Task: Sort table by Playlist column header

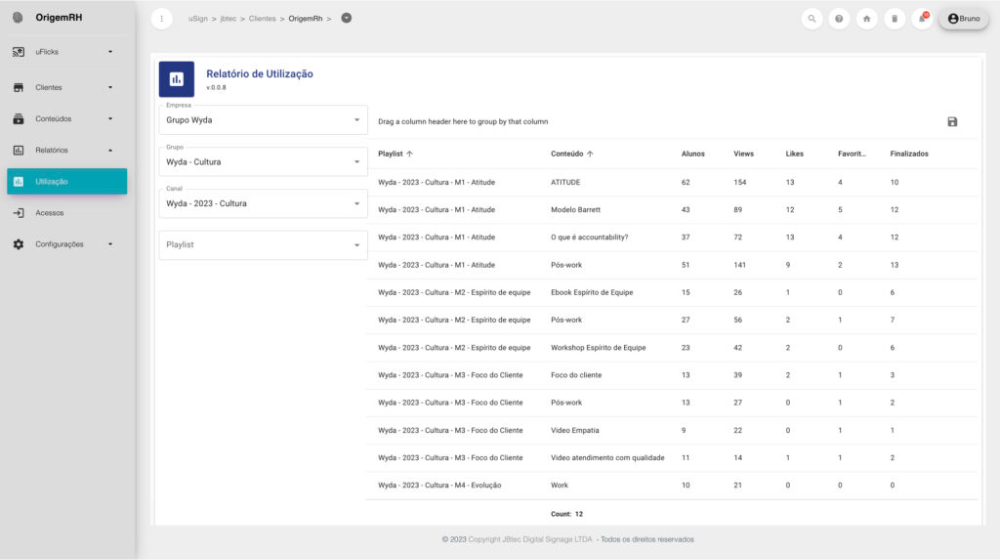Action: click(391, 154)
